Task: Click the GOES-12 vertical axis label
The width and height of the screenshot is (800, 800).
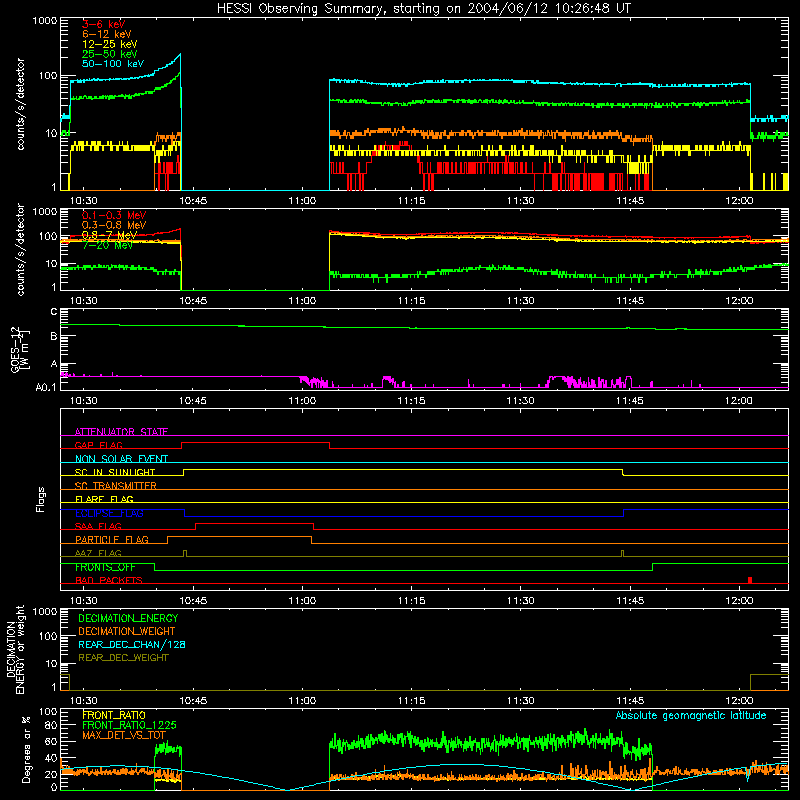Action: point(18,350)
